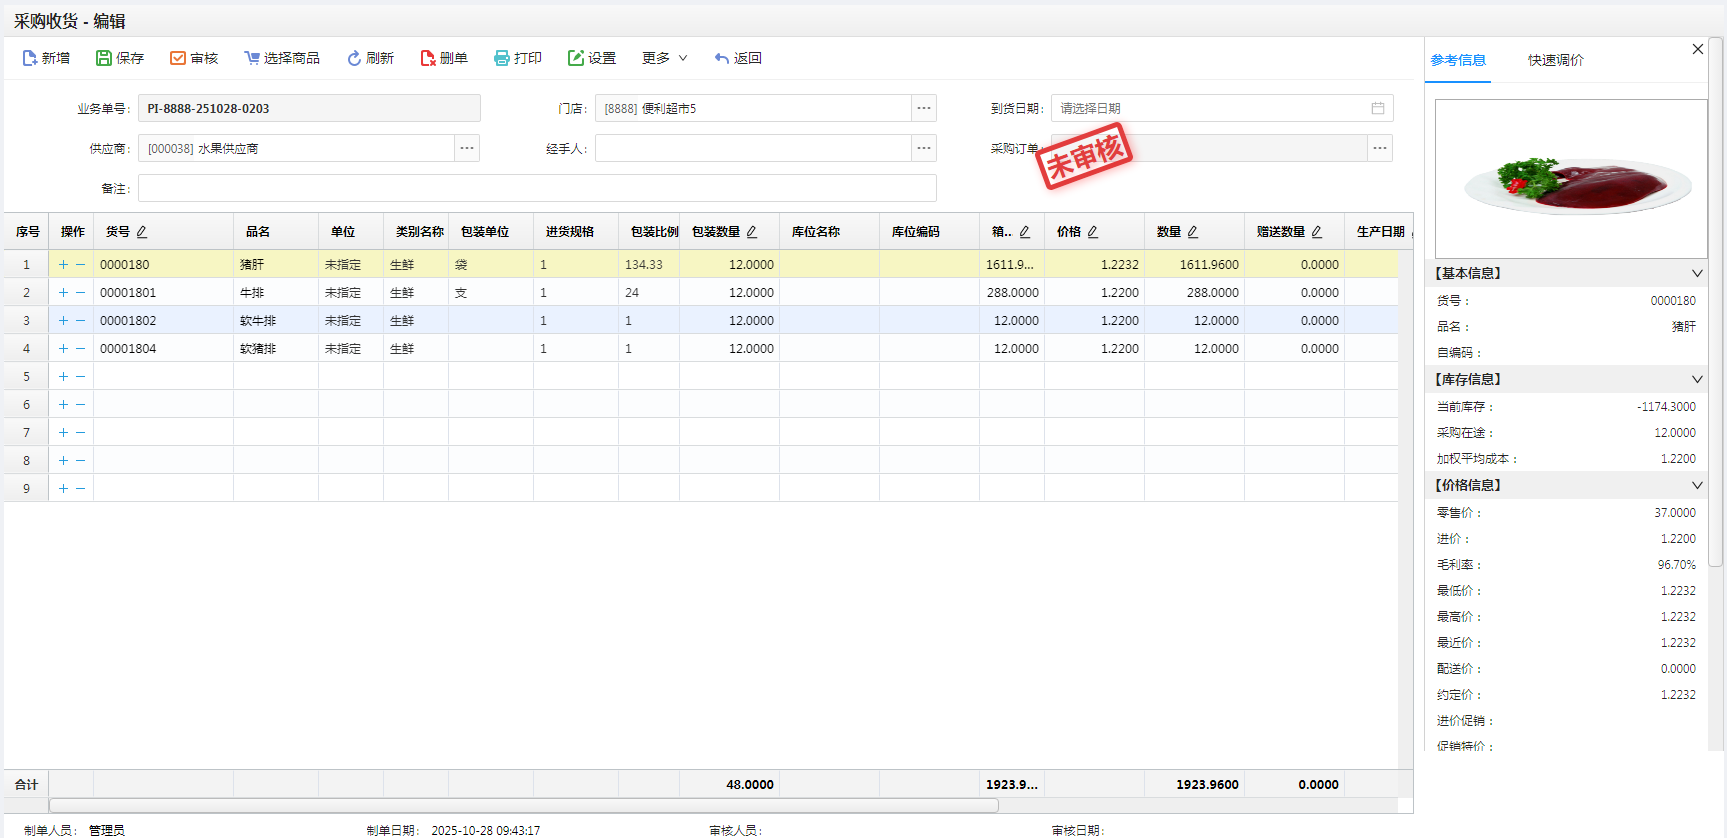Screen dimensions: 1727x838
Task: Delete the order using 删单
Action: 444,58
